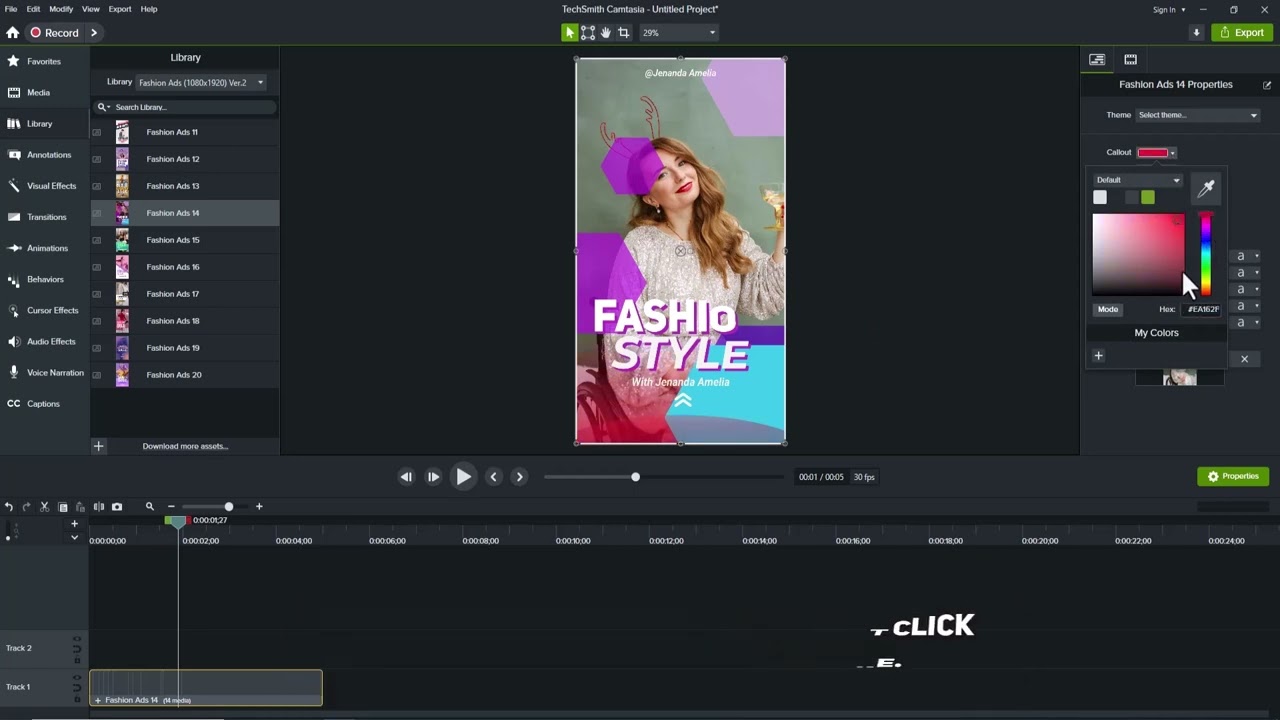
Task: Pick color with the eyedropper tool
Action: pos(1206,188)
